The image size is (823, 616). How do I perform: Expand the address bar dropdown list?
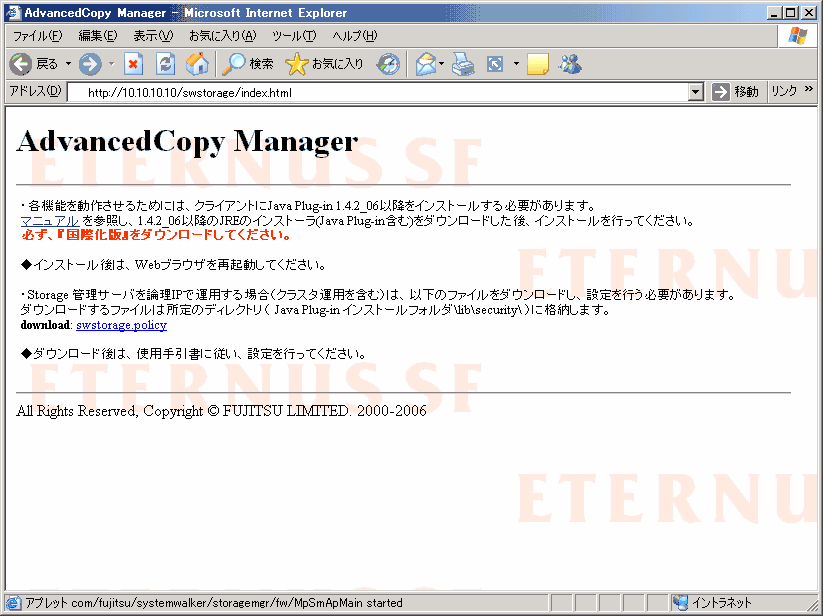(695, 92)
